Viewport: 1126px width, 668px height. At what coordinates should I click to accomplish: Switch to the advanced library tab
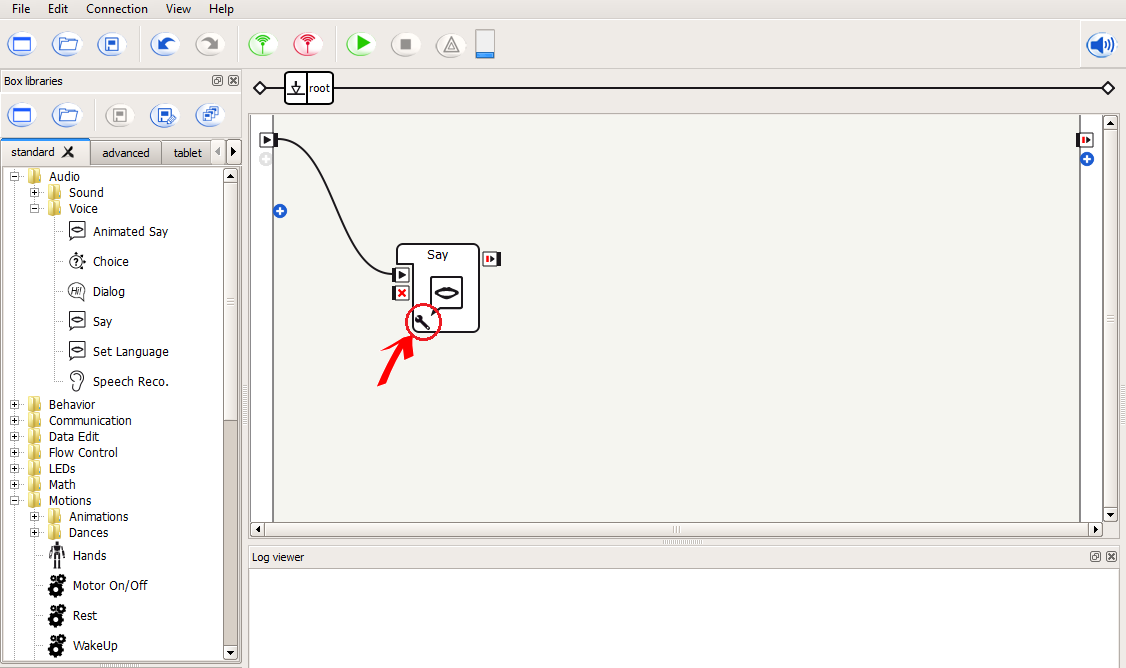pos(125,153)
